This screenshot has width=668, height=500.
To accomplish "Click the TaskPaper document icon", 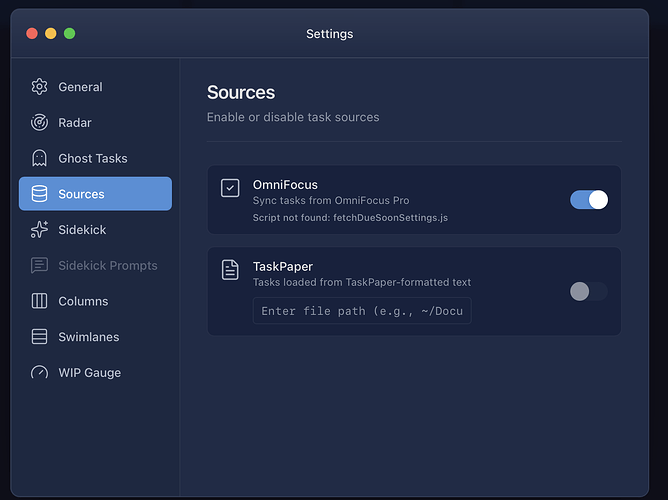I will coord(230,270).
